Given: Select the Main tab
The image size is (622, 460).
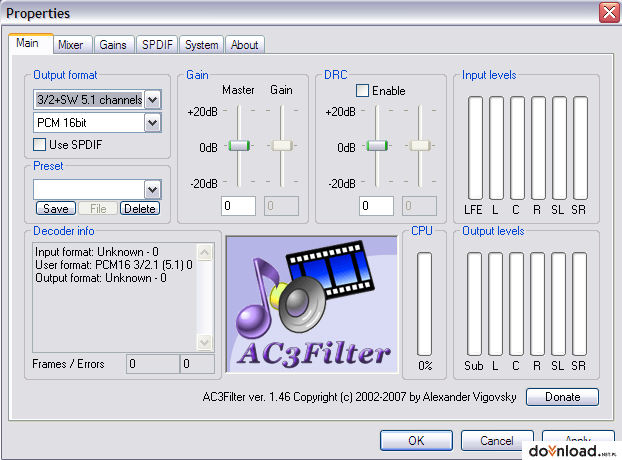Looking at the screenshot, I should 30,43.
